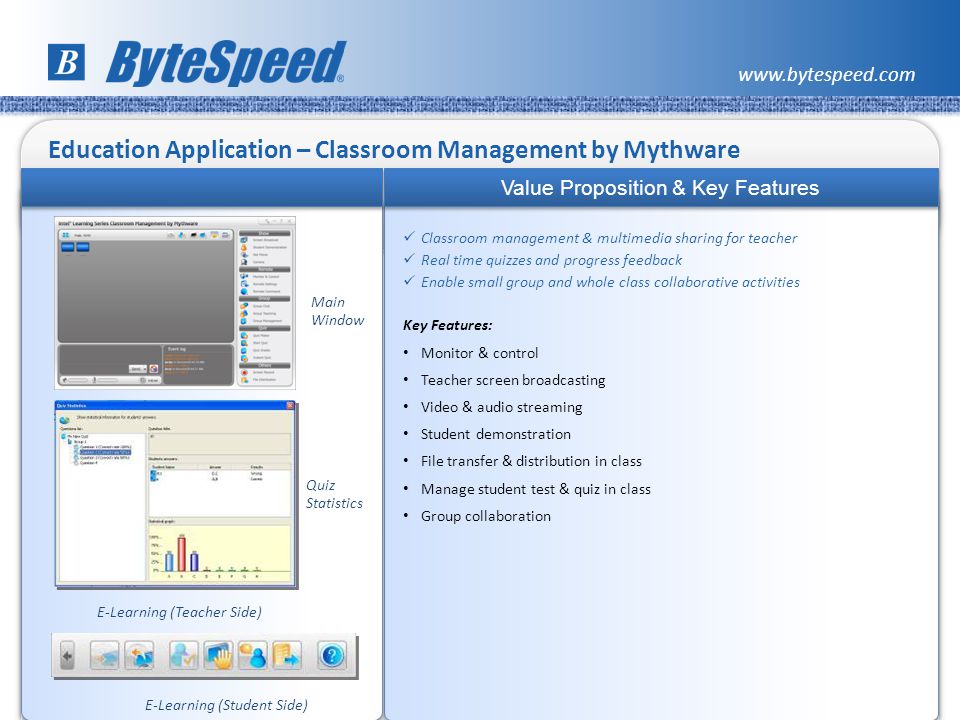This screenshot has height=720, width=960.
Task: Click first student thumbnail in Main Window
Action: [67, 247]
